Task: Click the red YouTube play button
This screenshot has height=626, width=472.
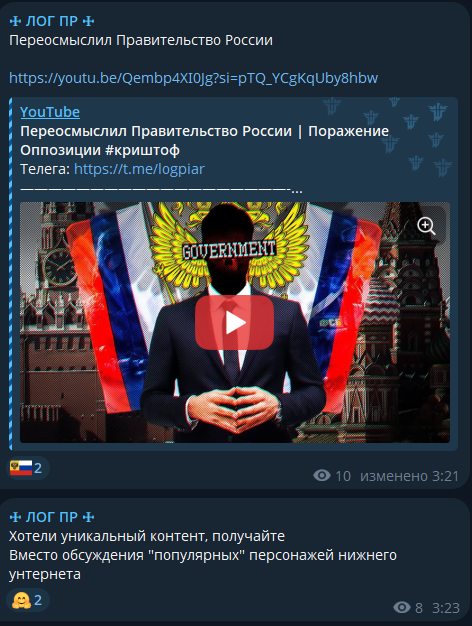Action: [x=234, y=323]
